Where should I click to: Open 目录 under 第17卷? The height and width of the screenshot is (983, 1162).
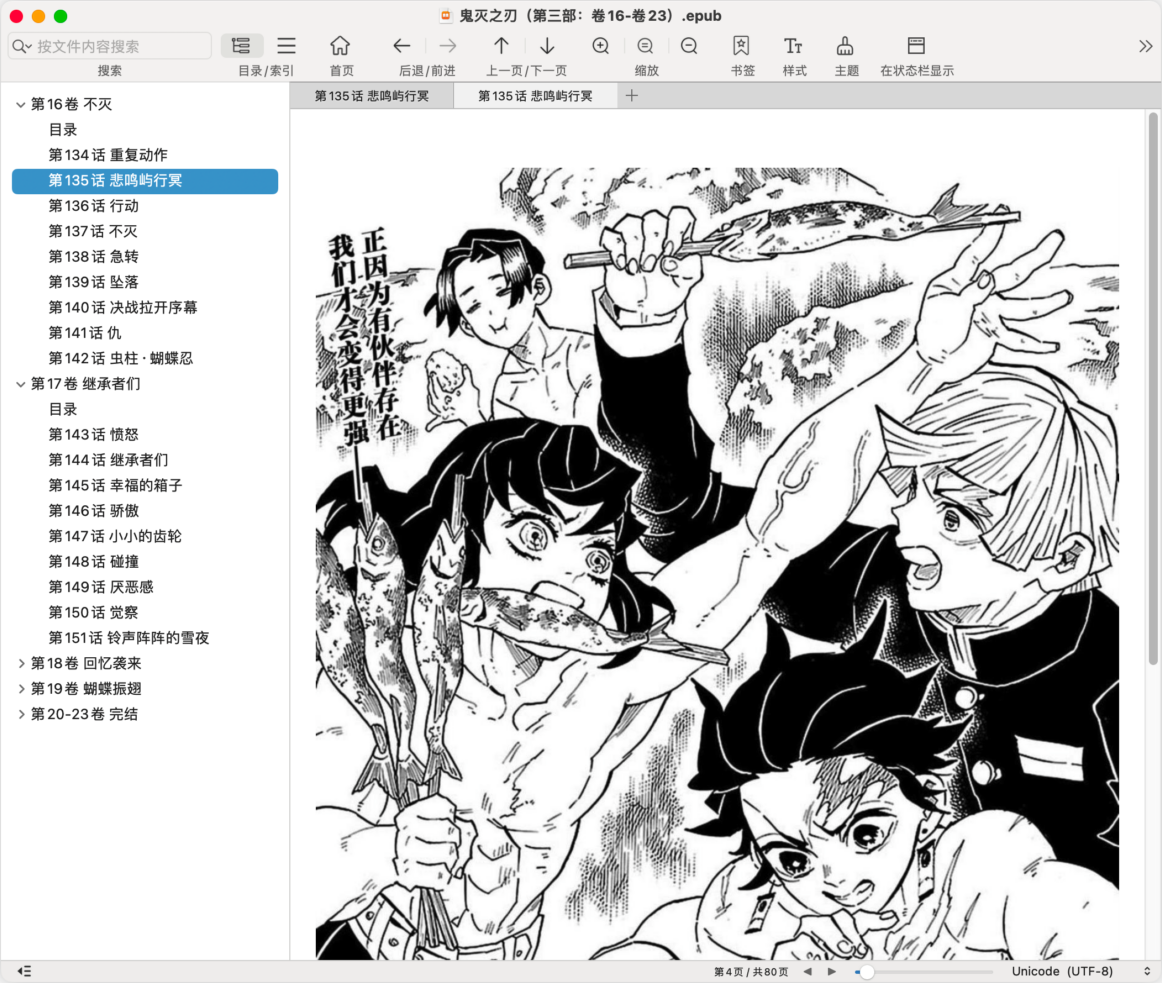[63, 409]
